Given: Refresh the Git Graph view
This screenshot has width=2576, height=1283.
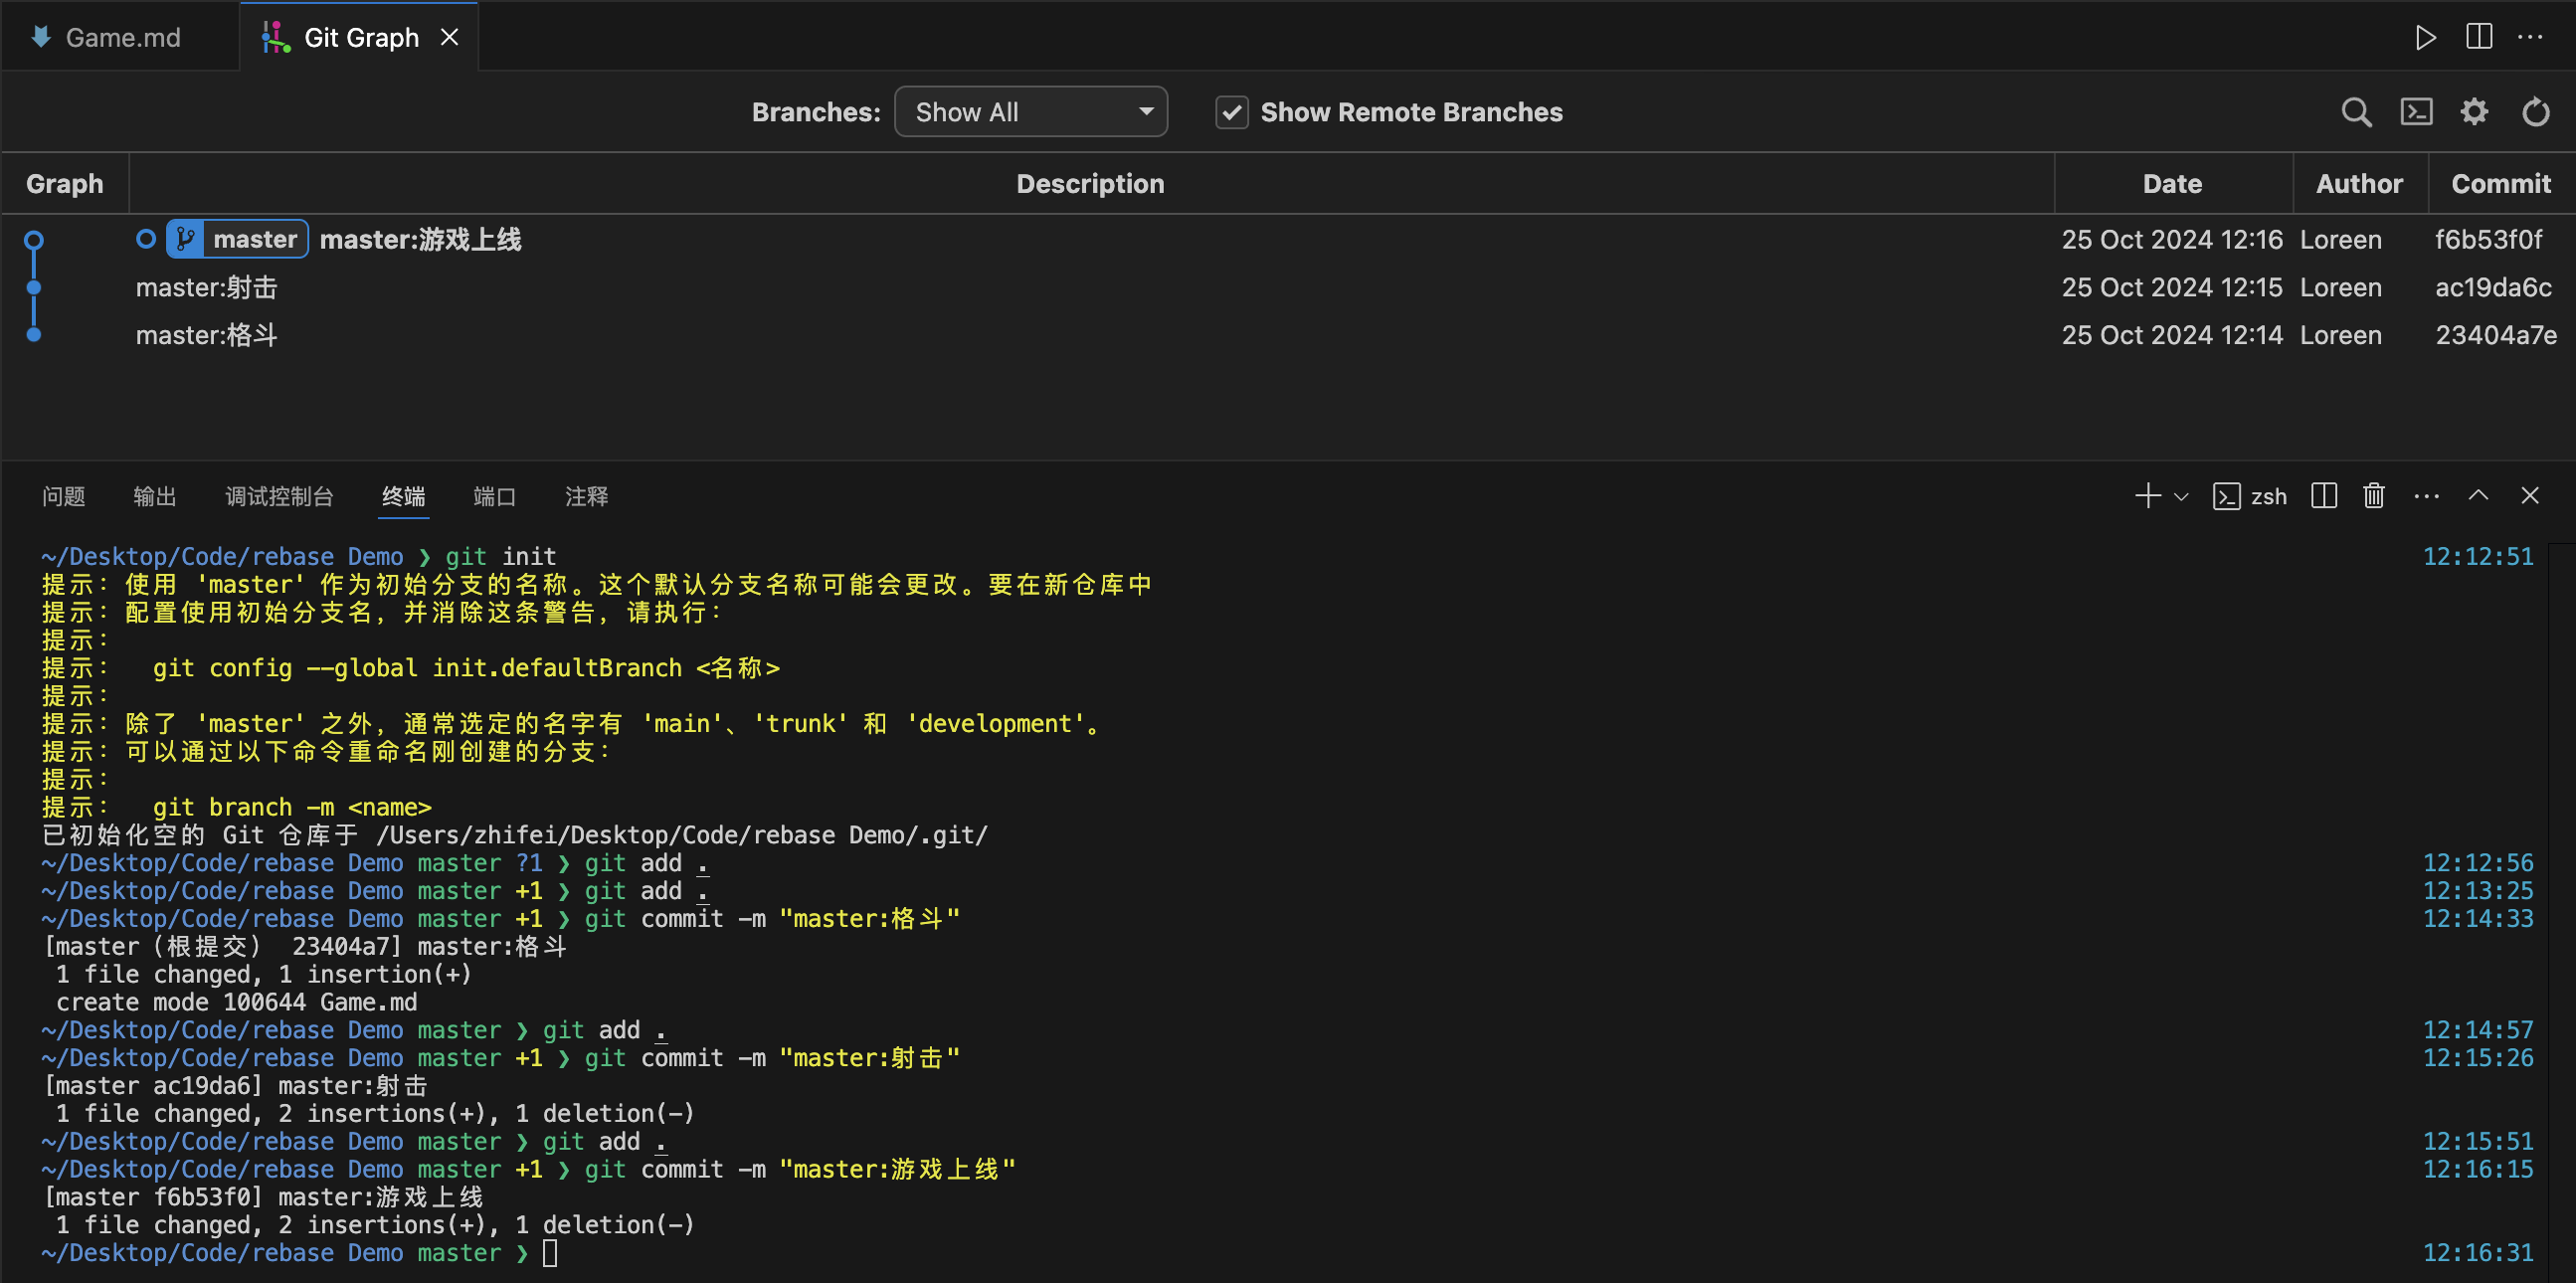Looking at the screenshot, I should tap(2535, 112).
